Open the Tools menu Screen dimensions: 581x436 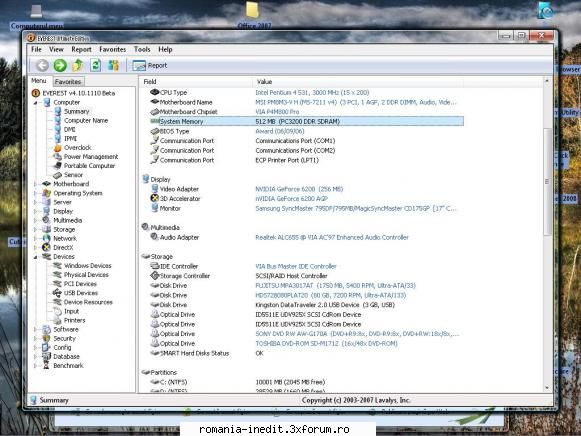point(142,49)
